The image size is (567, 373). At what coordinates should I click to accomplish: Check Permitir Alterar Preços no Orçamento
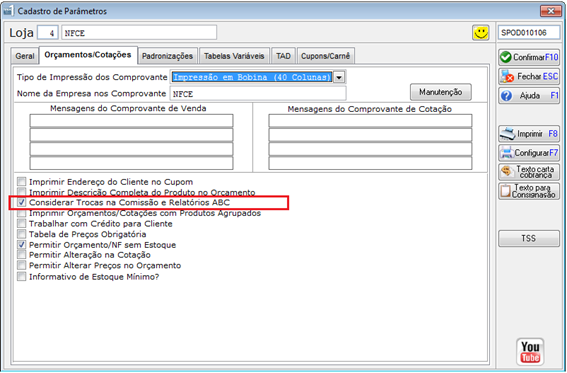pos(22,266)
